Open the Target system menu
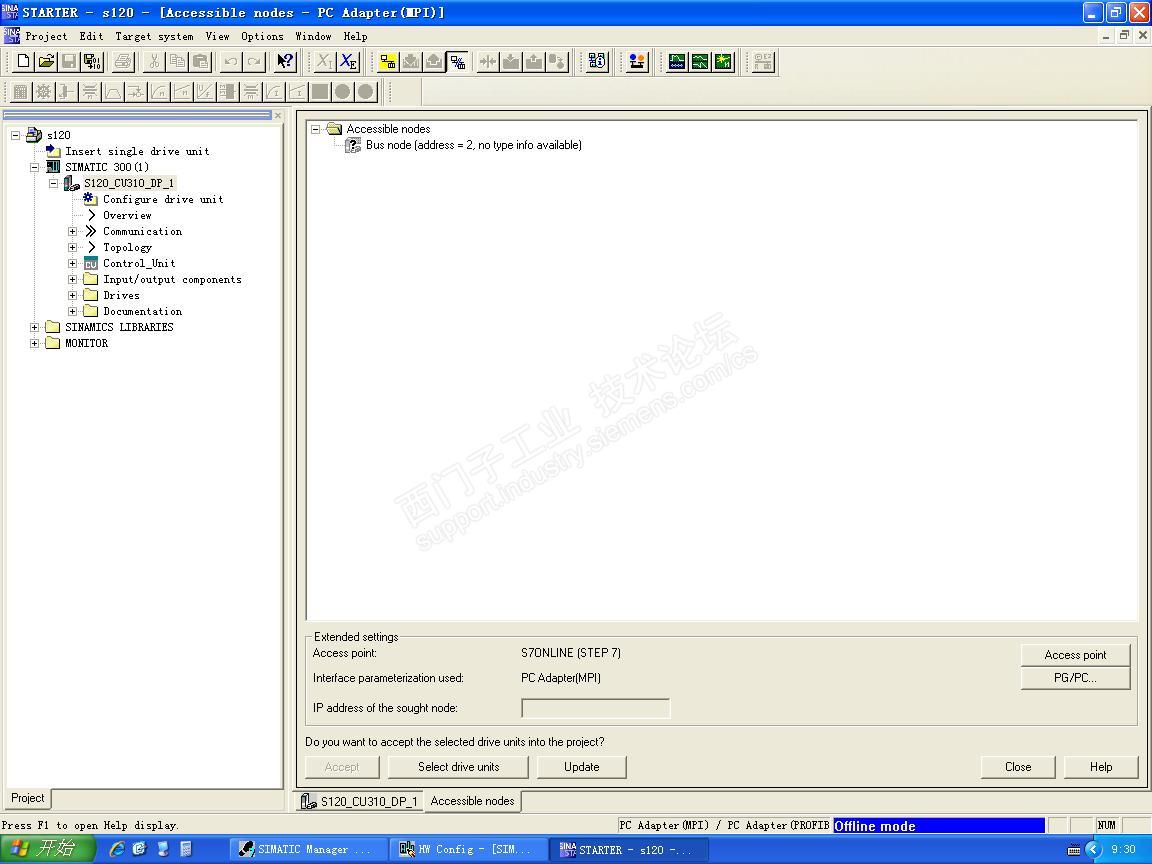The height and width of the screenshot is (864, 1152). 154,36
